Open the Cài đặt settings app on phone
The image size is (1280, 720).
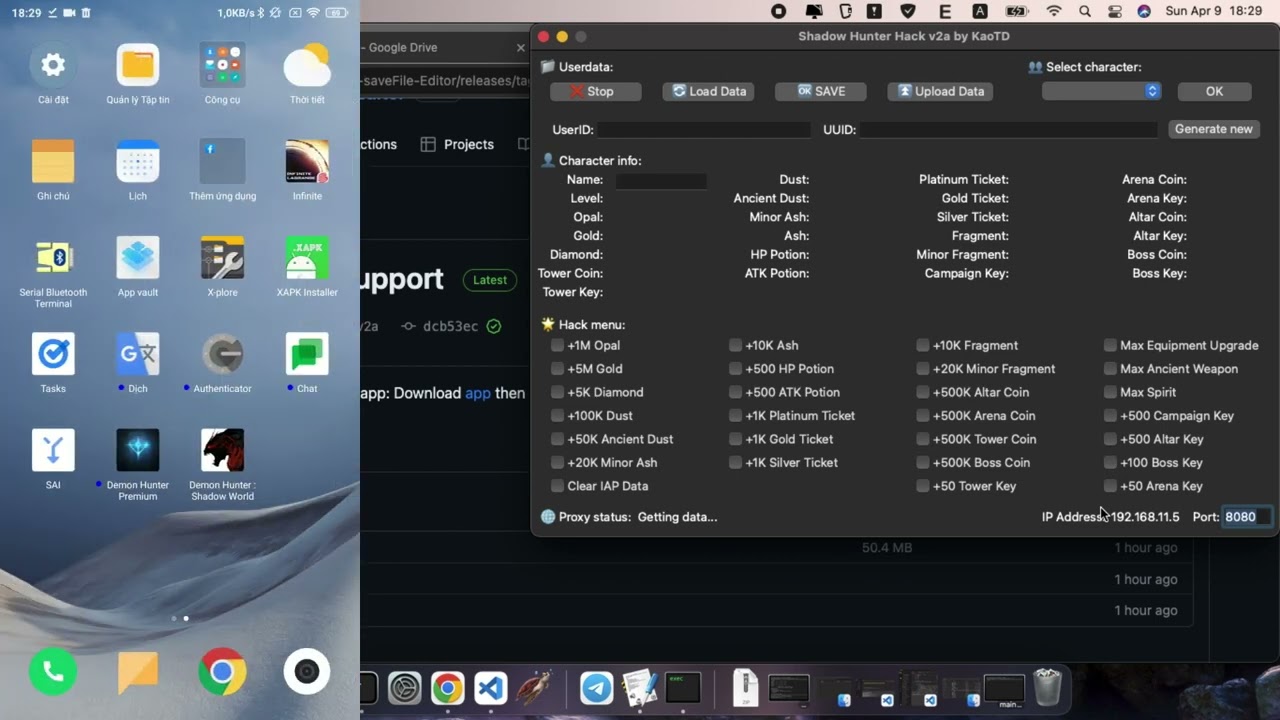53,65
